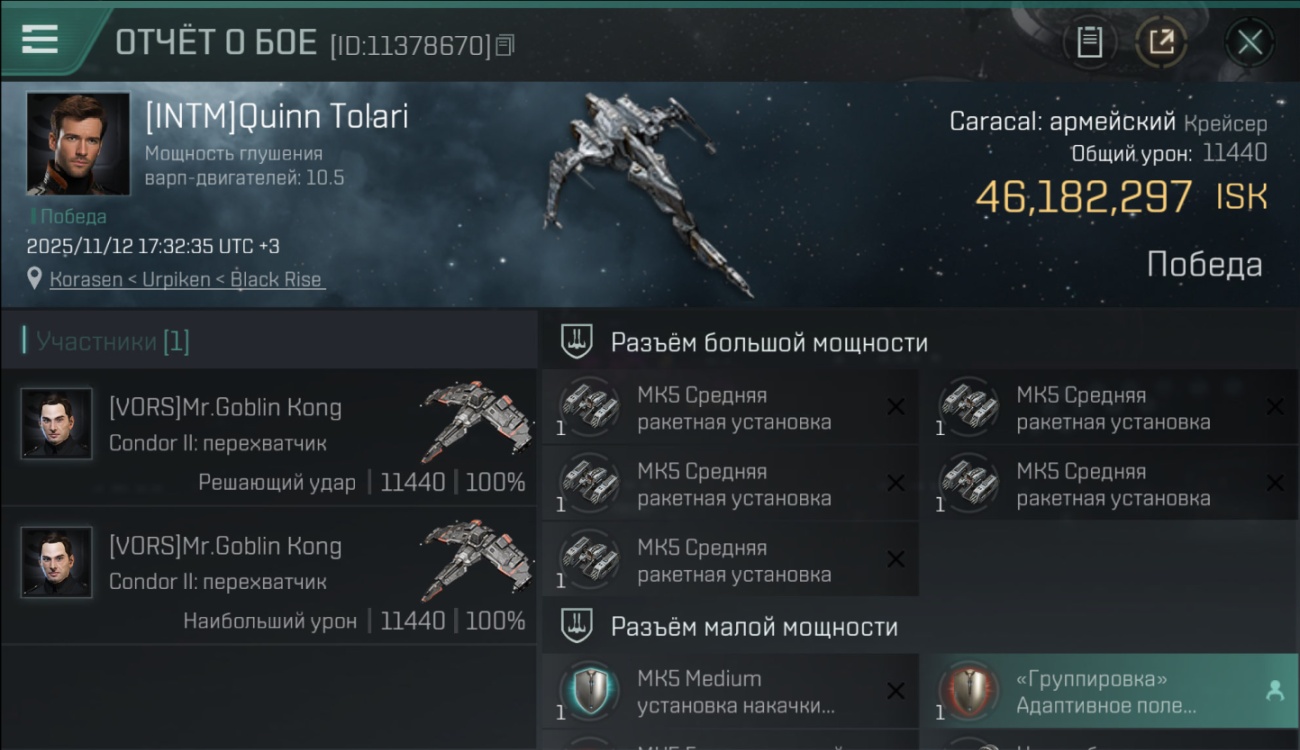Viewport: 1300px width, 750px height.
Task: Open Quinn Tolari's pilot portrait
Action: 78,144
